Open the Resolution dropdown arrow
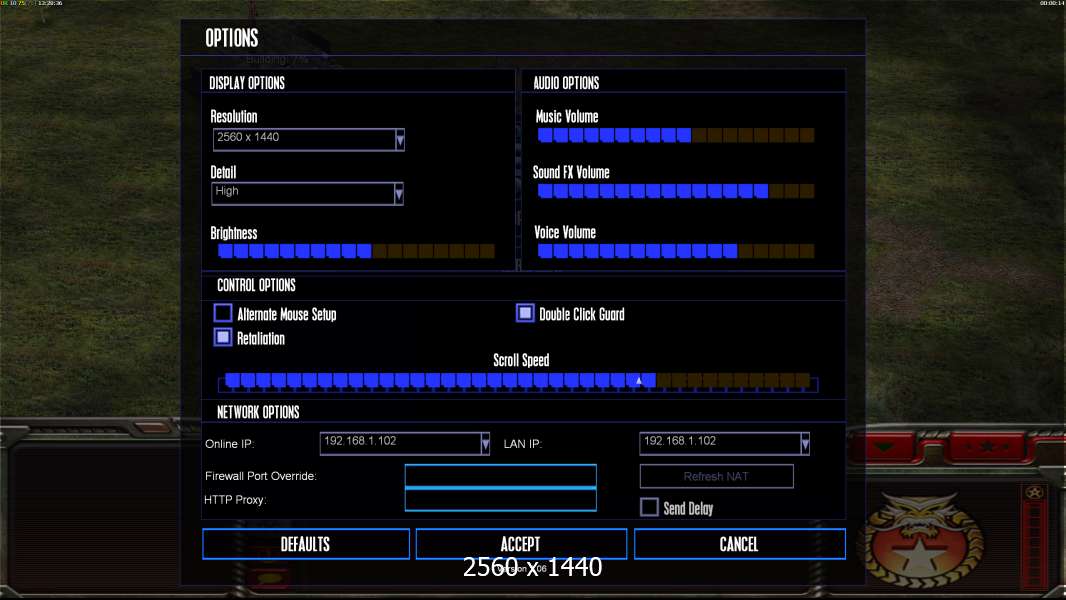 click(x=400, y=140)
